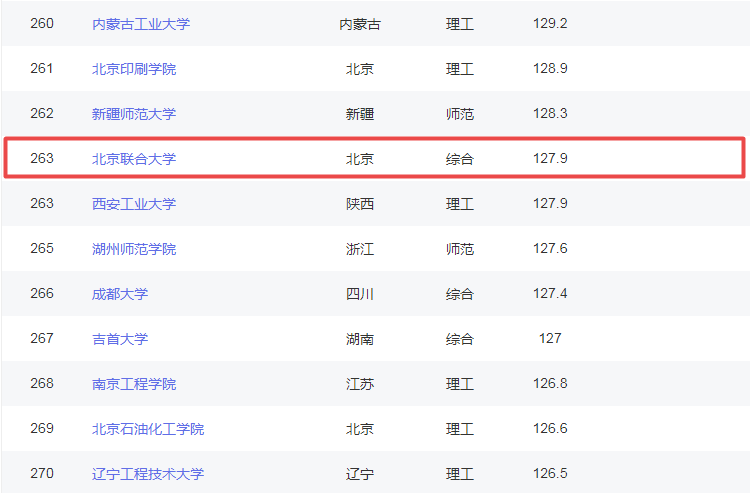
Task: Open the 新疆师范大学 link
Action: 134,114
